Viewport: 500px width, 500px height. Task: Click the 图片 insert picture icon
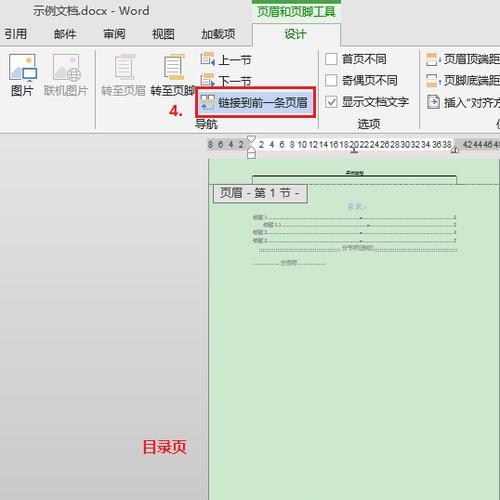click(23, 68)
